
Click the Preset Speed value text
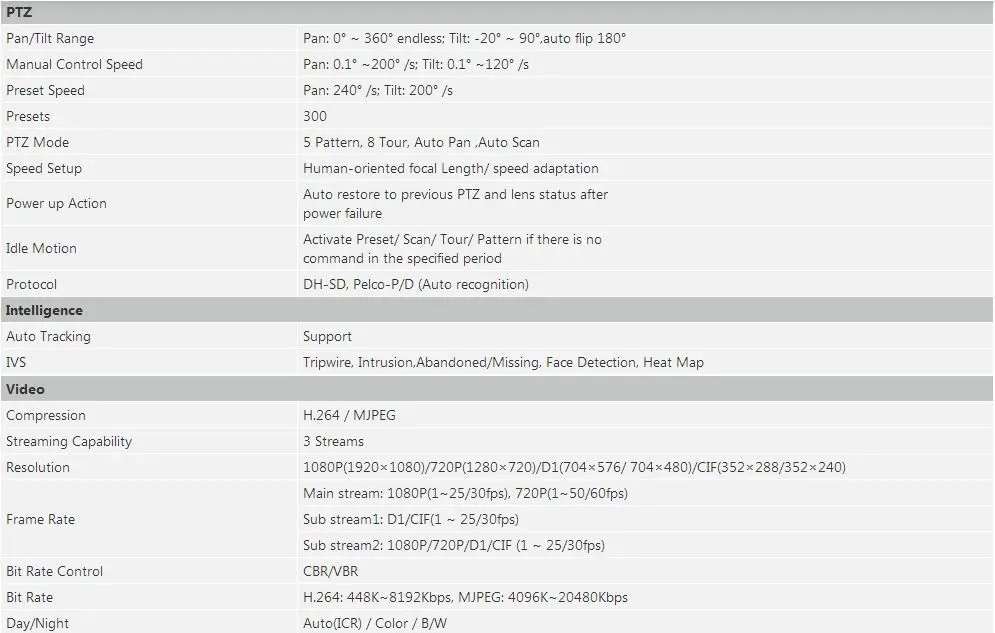(378, 90)
